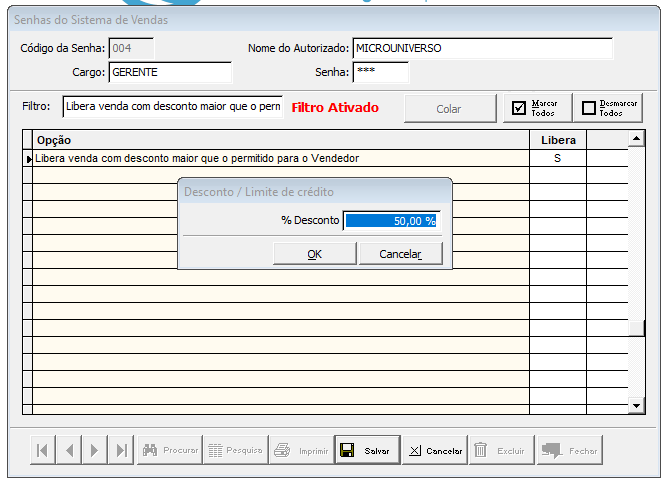Click the grid scrollbar down arrow

636,405
